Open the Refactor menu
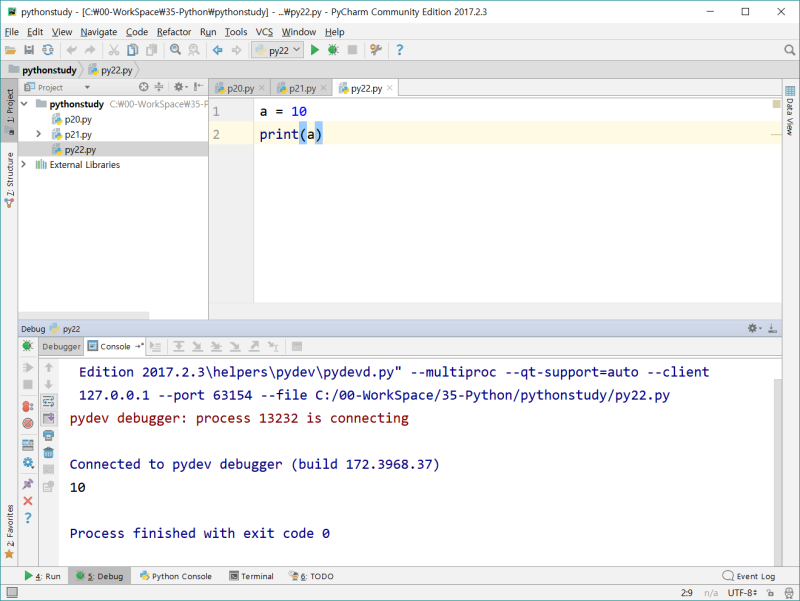This screenshot has height=601, width=800. [x=174, y=32]
